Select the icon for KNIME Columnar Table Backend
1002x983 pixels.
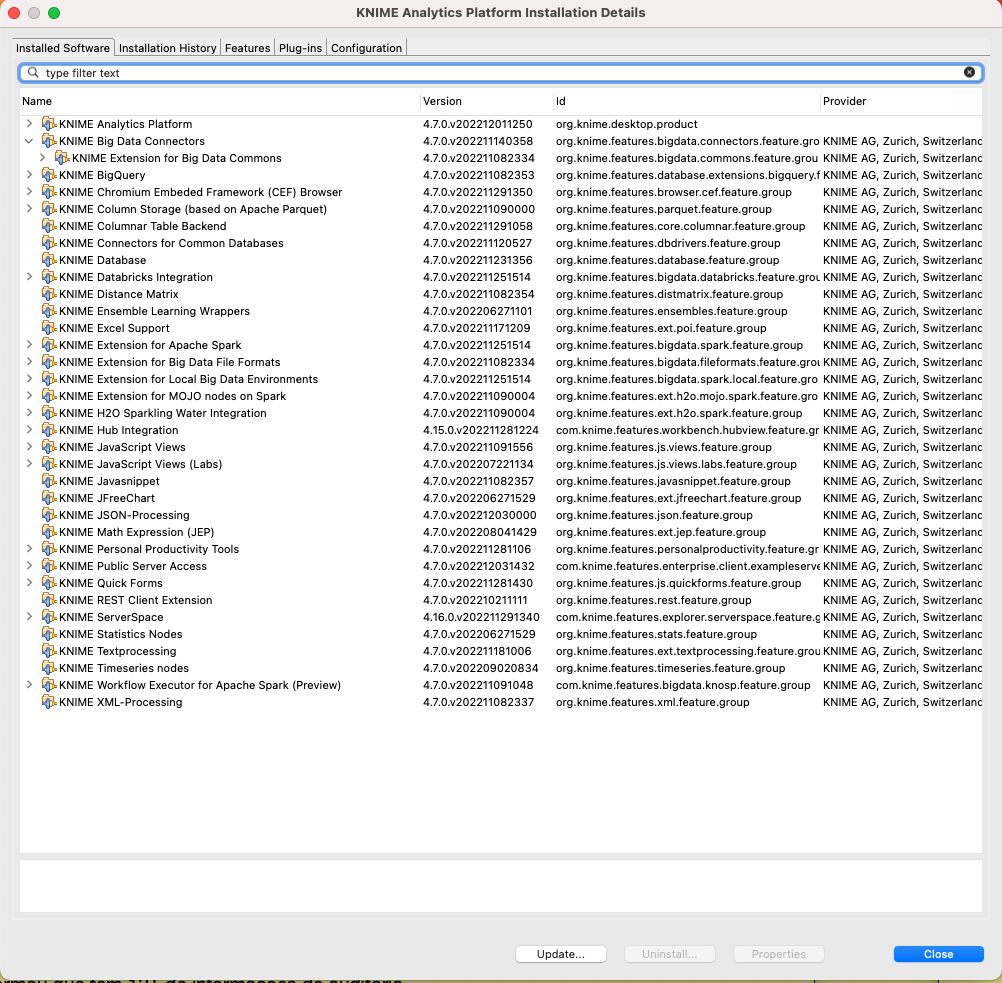pyautogui.click(x=49, y=226)
